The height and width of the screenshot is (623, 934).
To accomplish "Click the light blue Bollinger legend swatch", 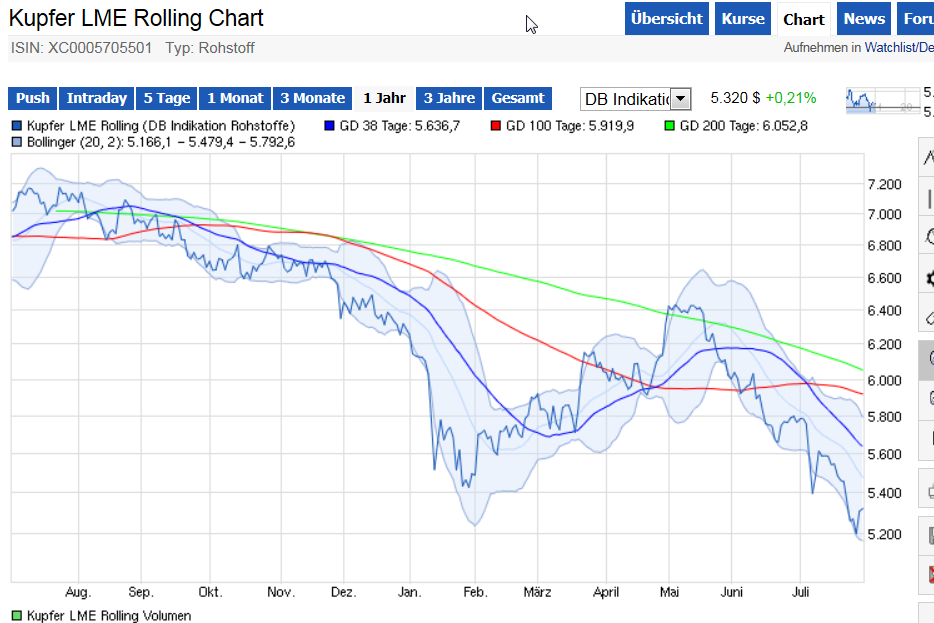I will (x=17, y=142).
